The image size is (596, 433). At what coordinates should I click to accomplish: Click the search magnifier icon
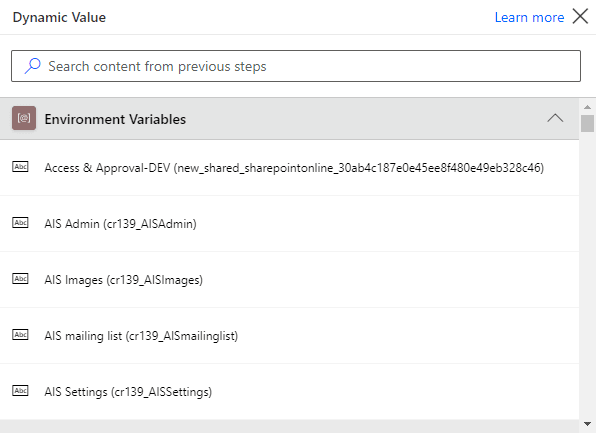coord(33,66)
